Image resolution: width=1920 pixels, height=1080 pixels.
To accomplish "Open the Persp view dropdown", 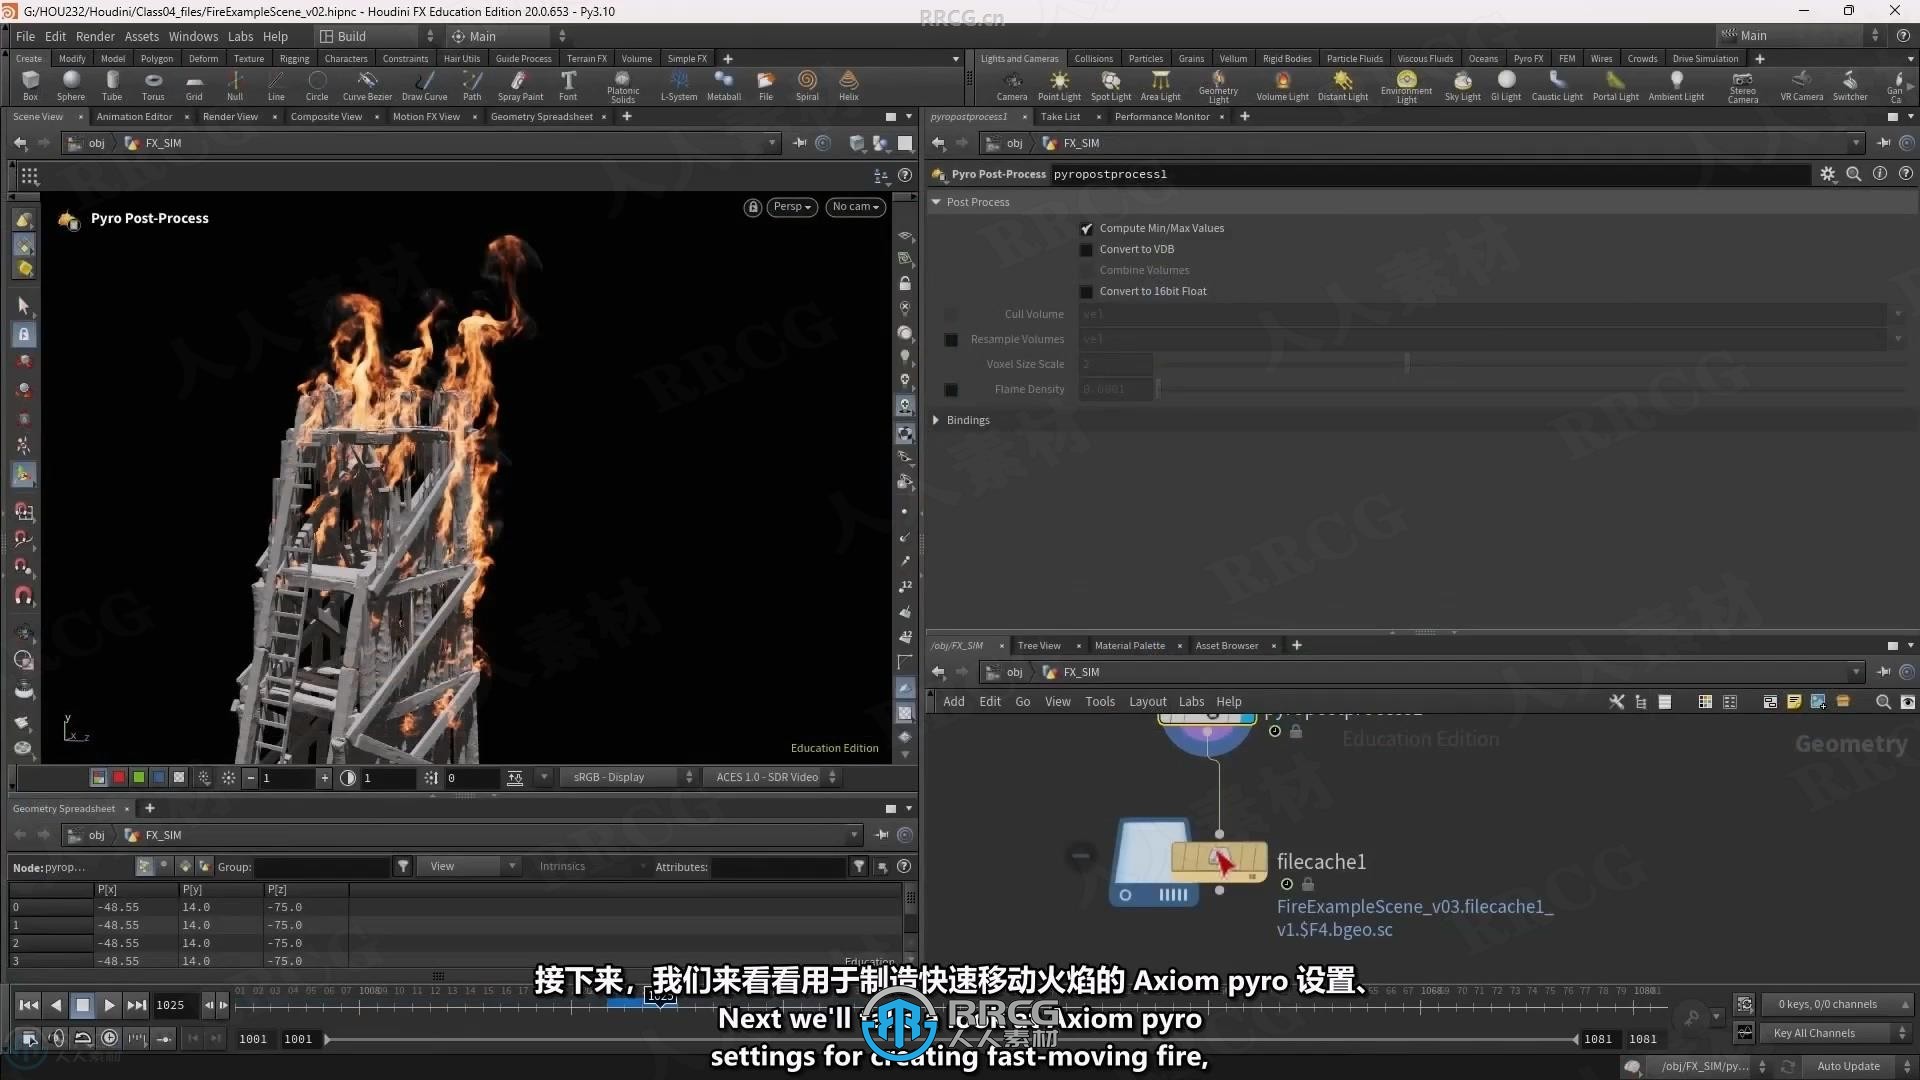I will (x=792, y=207).
